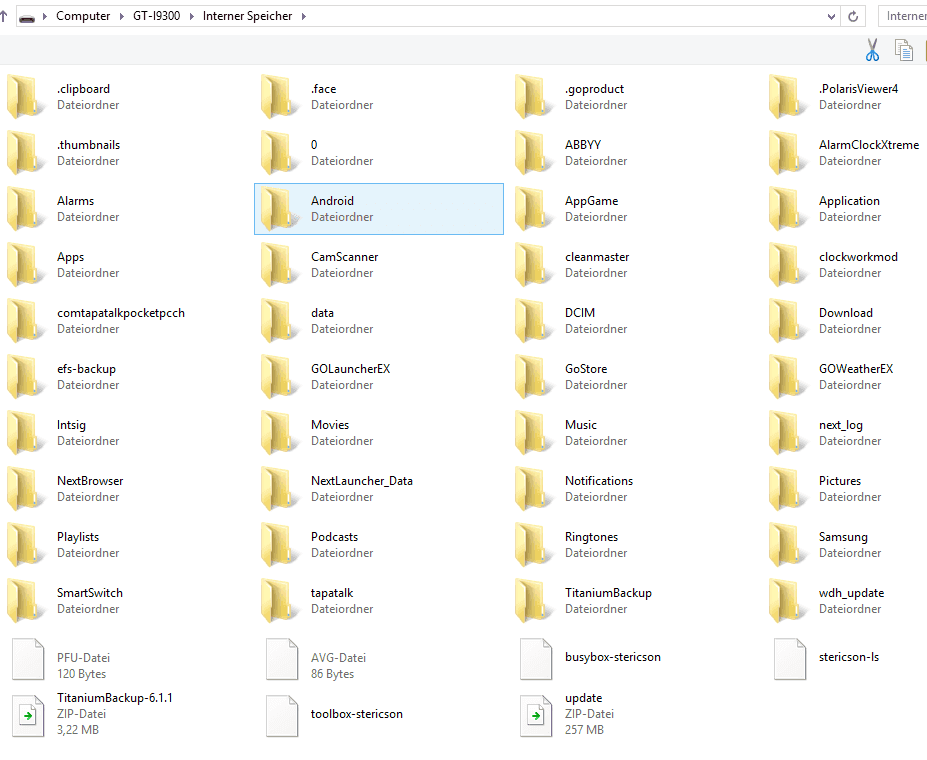The height and width of the screenshot is (760, 927).
Task: Select the AppGame folder icon
Action: coord(534,209)
